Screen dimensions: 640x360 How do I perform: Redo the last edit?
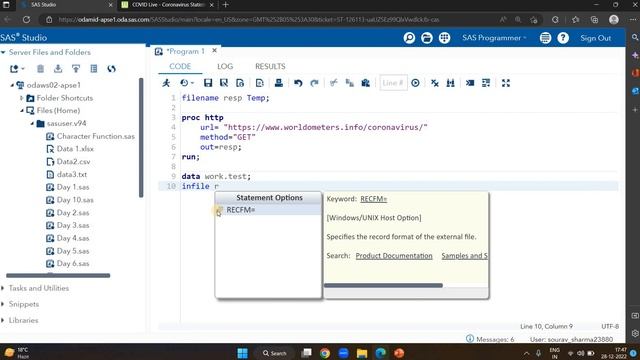[x=314, y=83]
